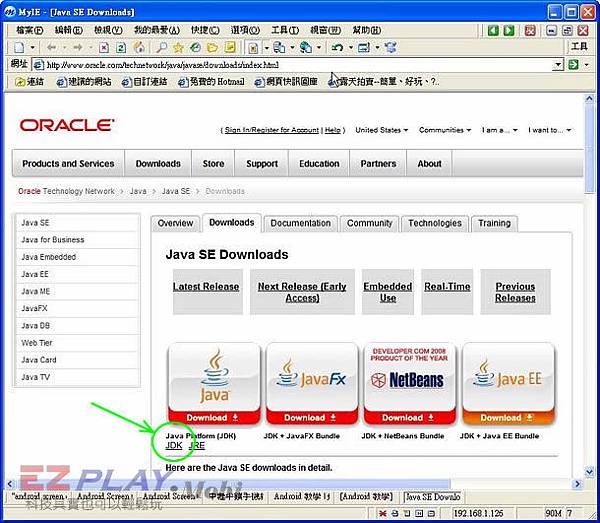Click the Latest Release link
Screen dimensions: 600x523
(206, 287)
